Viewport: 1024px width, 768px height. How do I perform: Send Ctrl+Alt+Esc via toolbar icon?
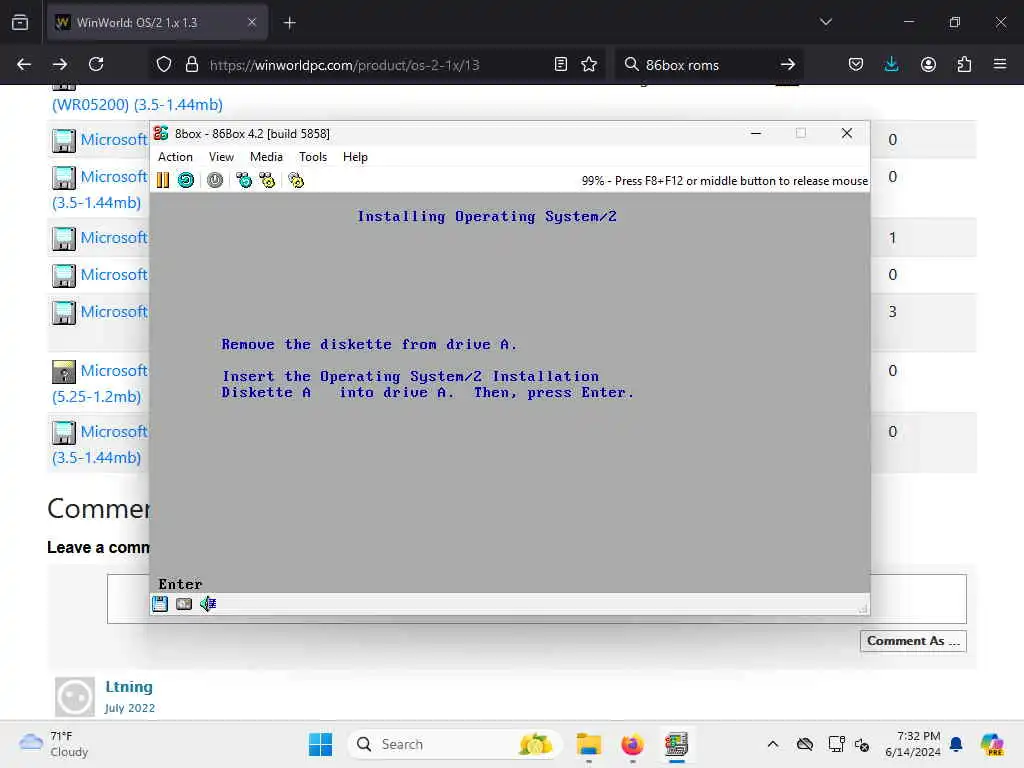[x=267, y=180]
